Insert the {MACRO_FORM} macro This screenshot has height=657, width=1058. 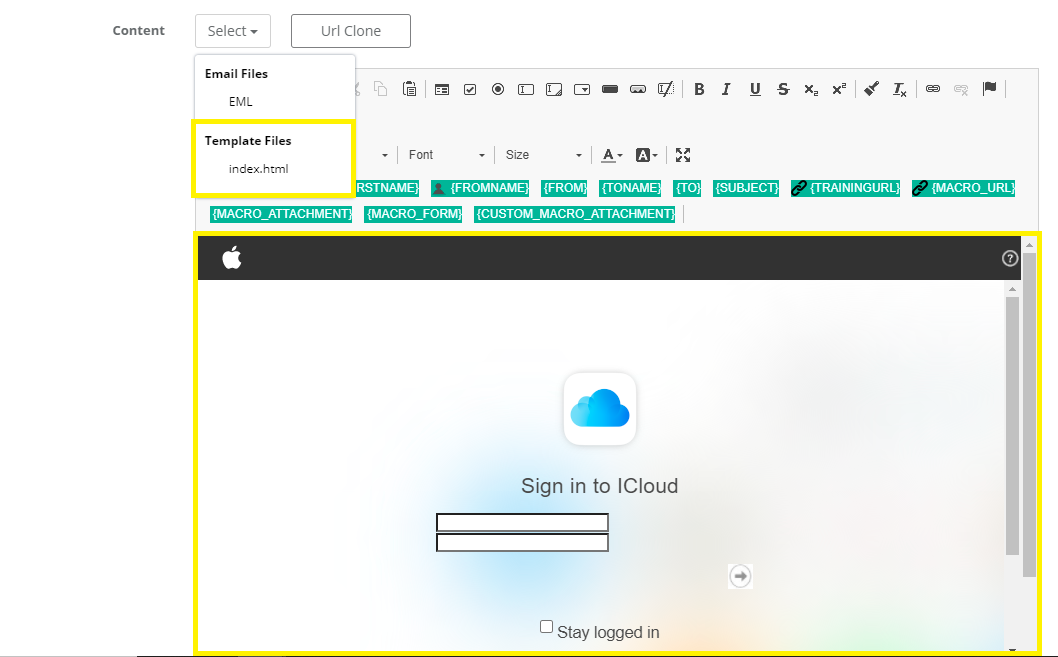[413, 214]
